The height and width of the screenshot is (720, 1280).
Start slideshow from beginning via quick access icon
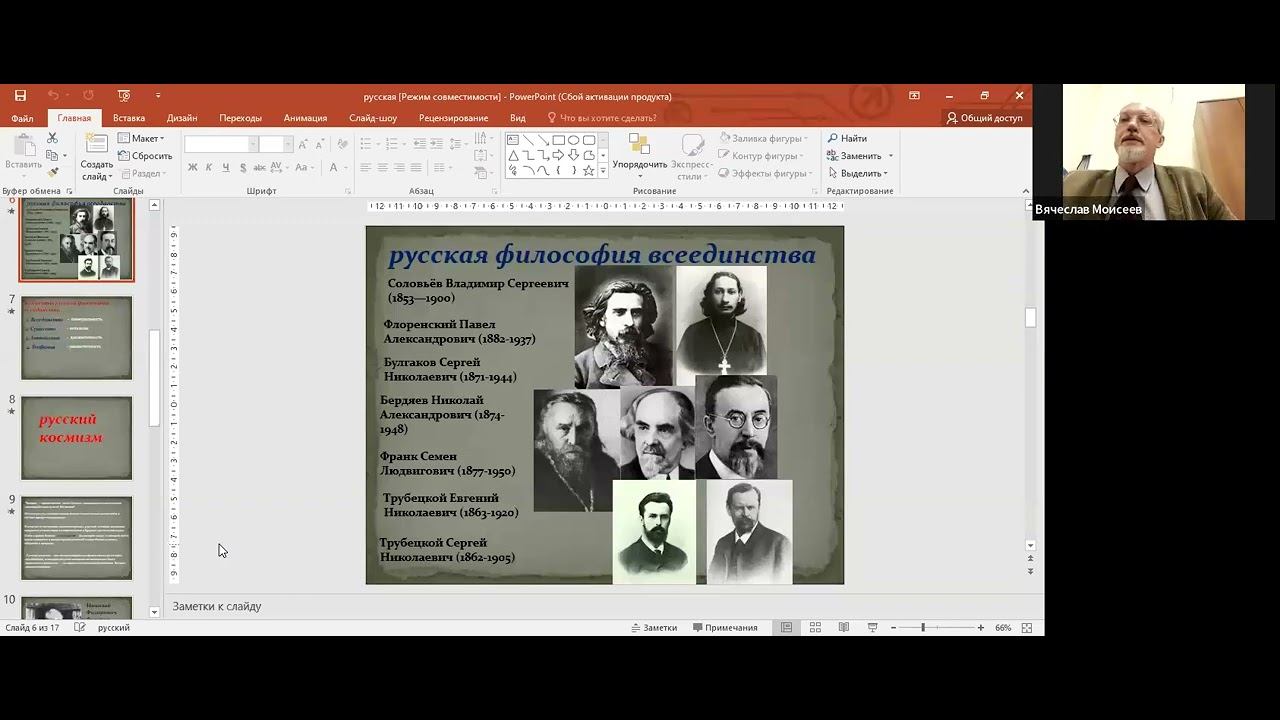pos(124,96)
